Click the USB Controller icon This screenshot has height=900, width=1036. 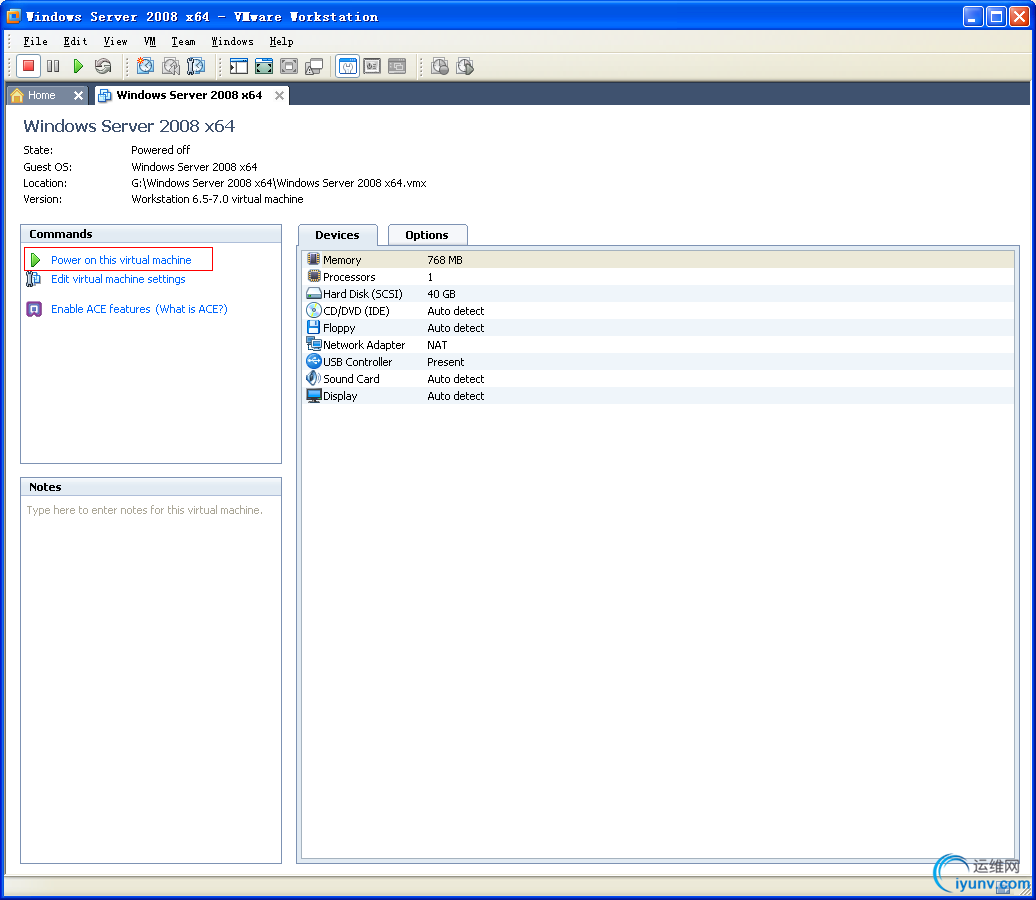[x=314, y=361]
